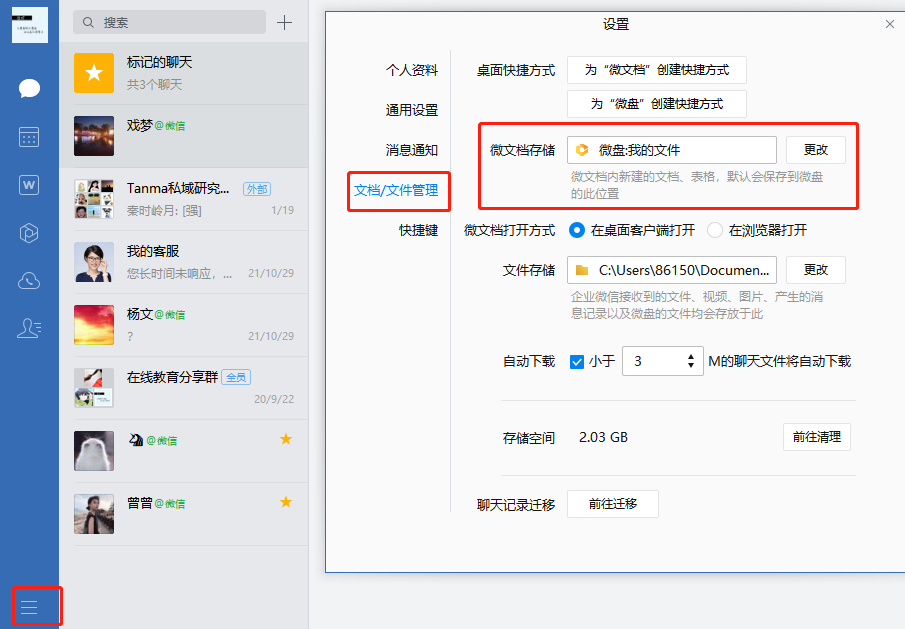Image resolution: width=905 pixels, height=629 pixels.
Task: Click the 20/9/22 date on 在线教育分享群
Action: pos(274,399)
